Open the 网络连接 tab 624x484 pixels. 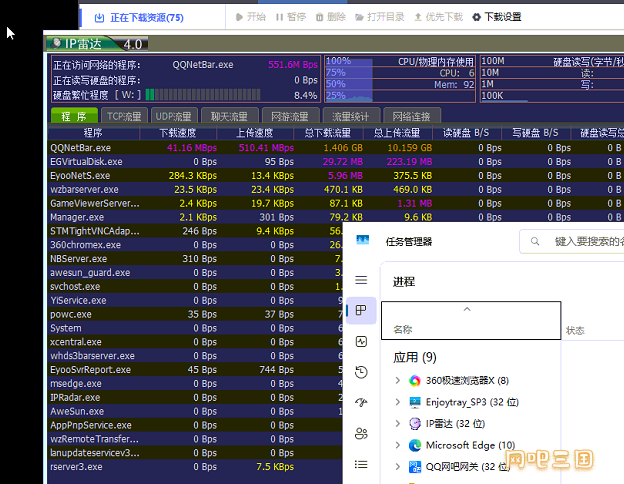tap(412, 116)
